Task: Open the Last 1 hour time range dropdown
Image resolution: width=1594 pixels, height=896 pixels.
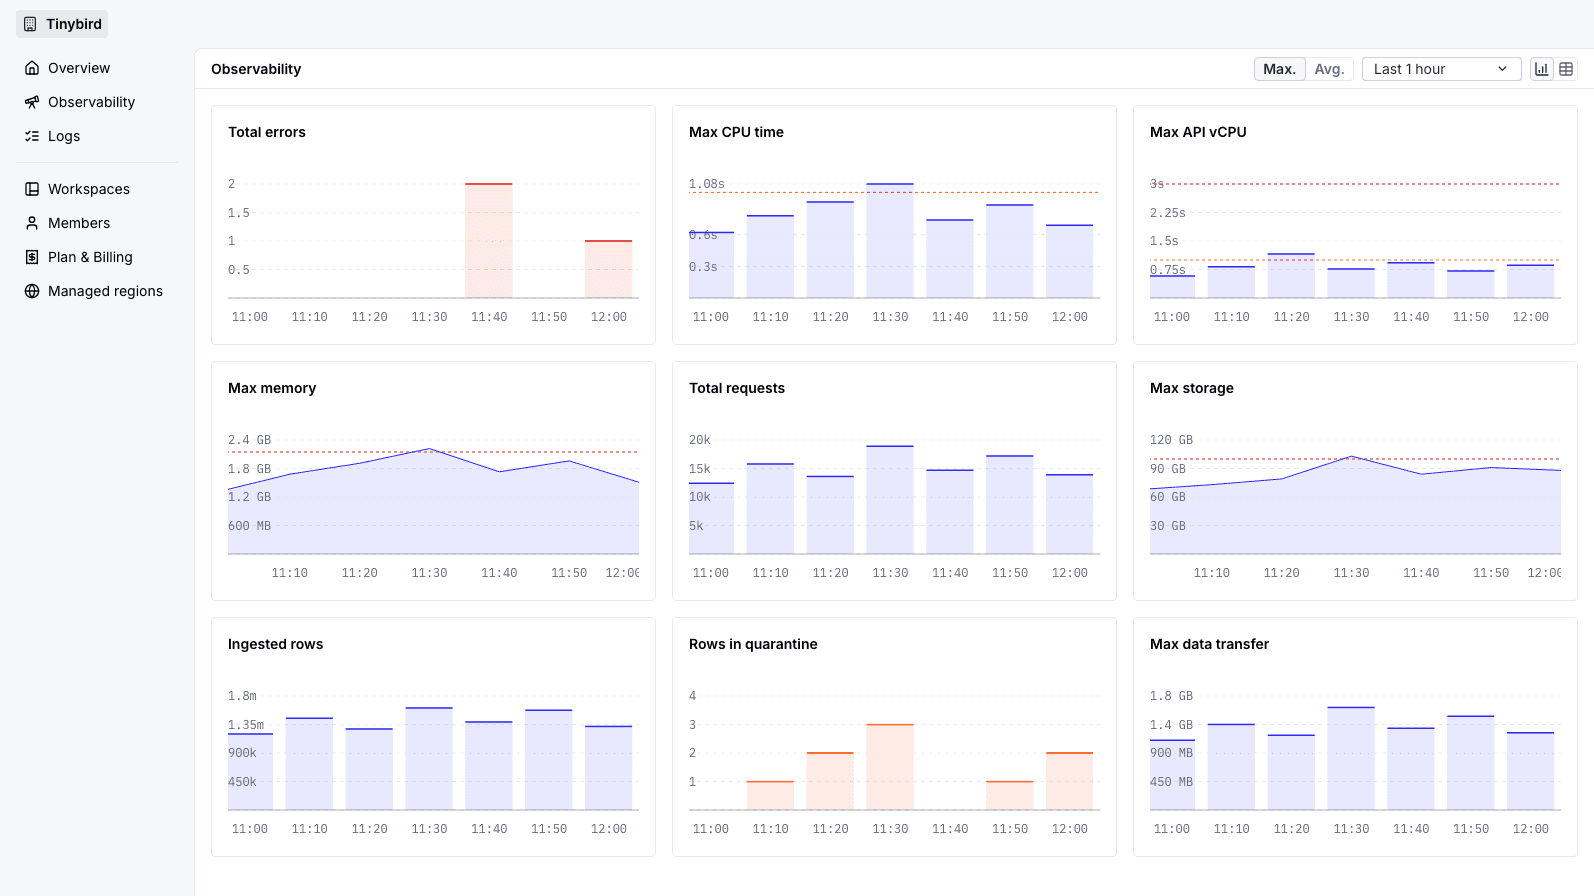Action: 1441,69
